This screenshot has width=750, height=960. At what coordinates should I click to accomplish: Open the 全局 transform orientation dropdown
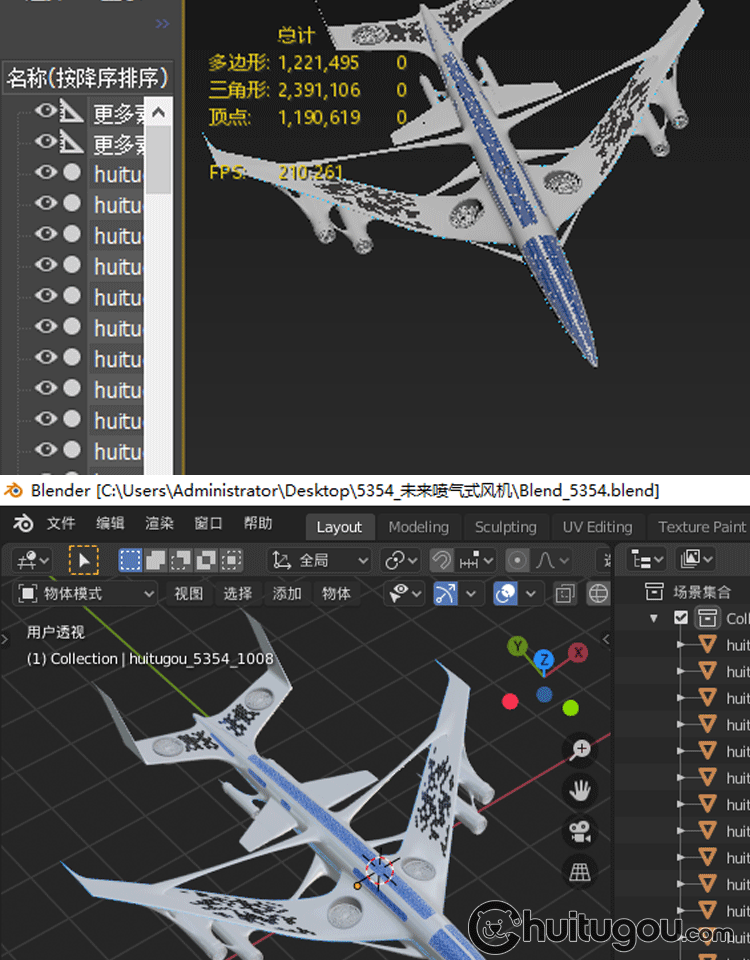tap(321, 560)
